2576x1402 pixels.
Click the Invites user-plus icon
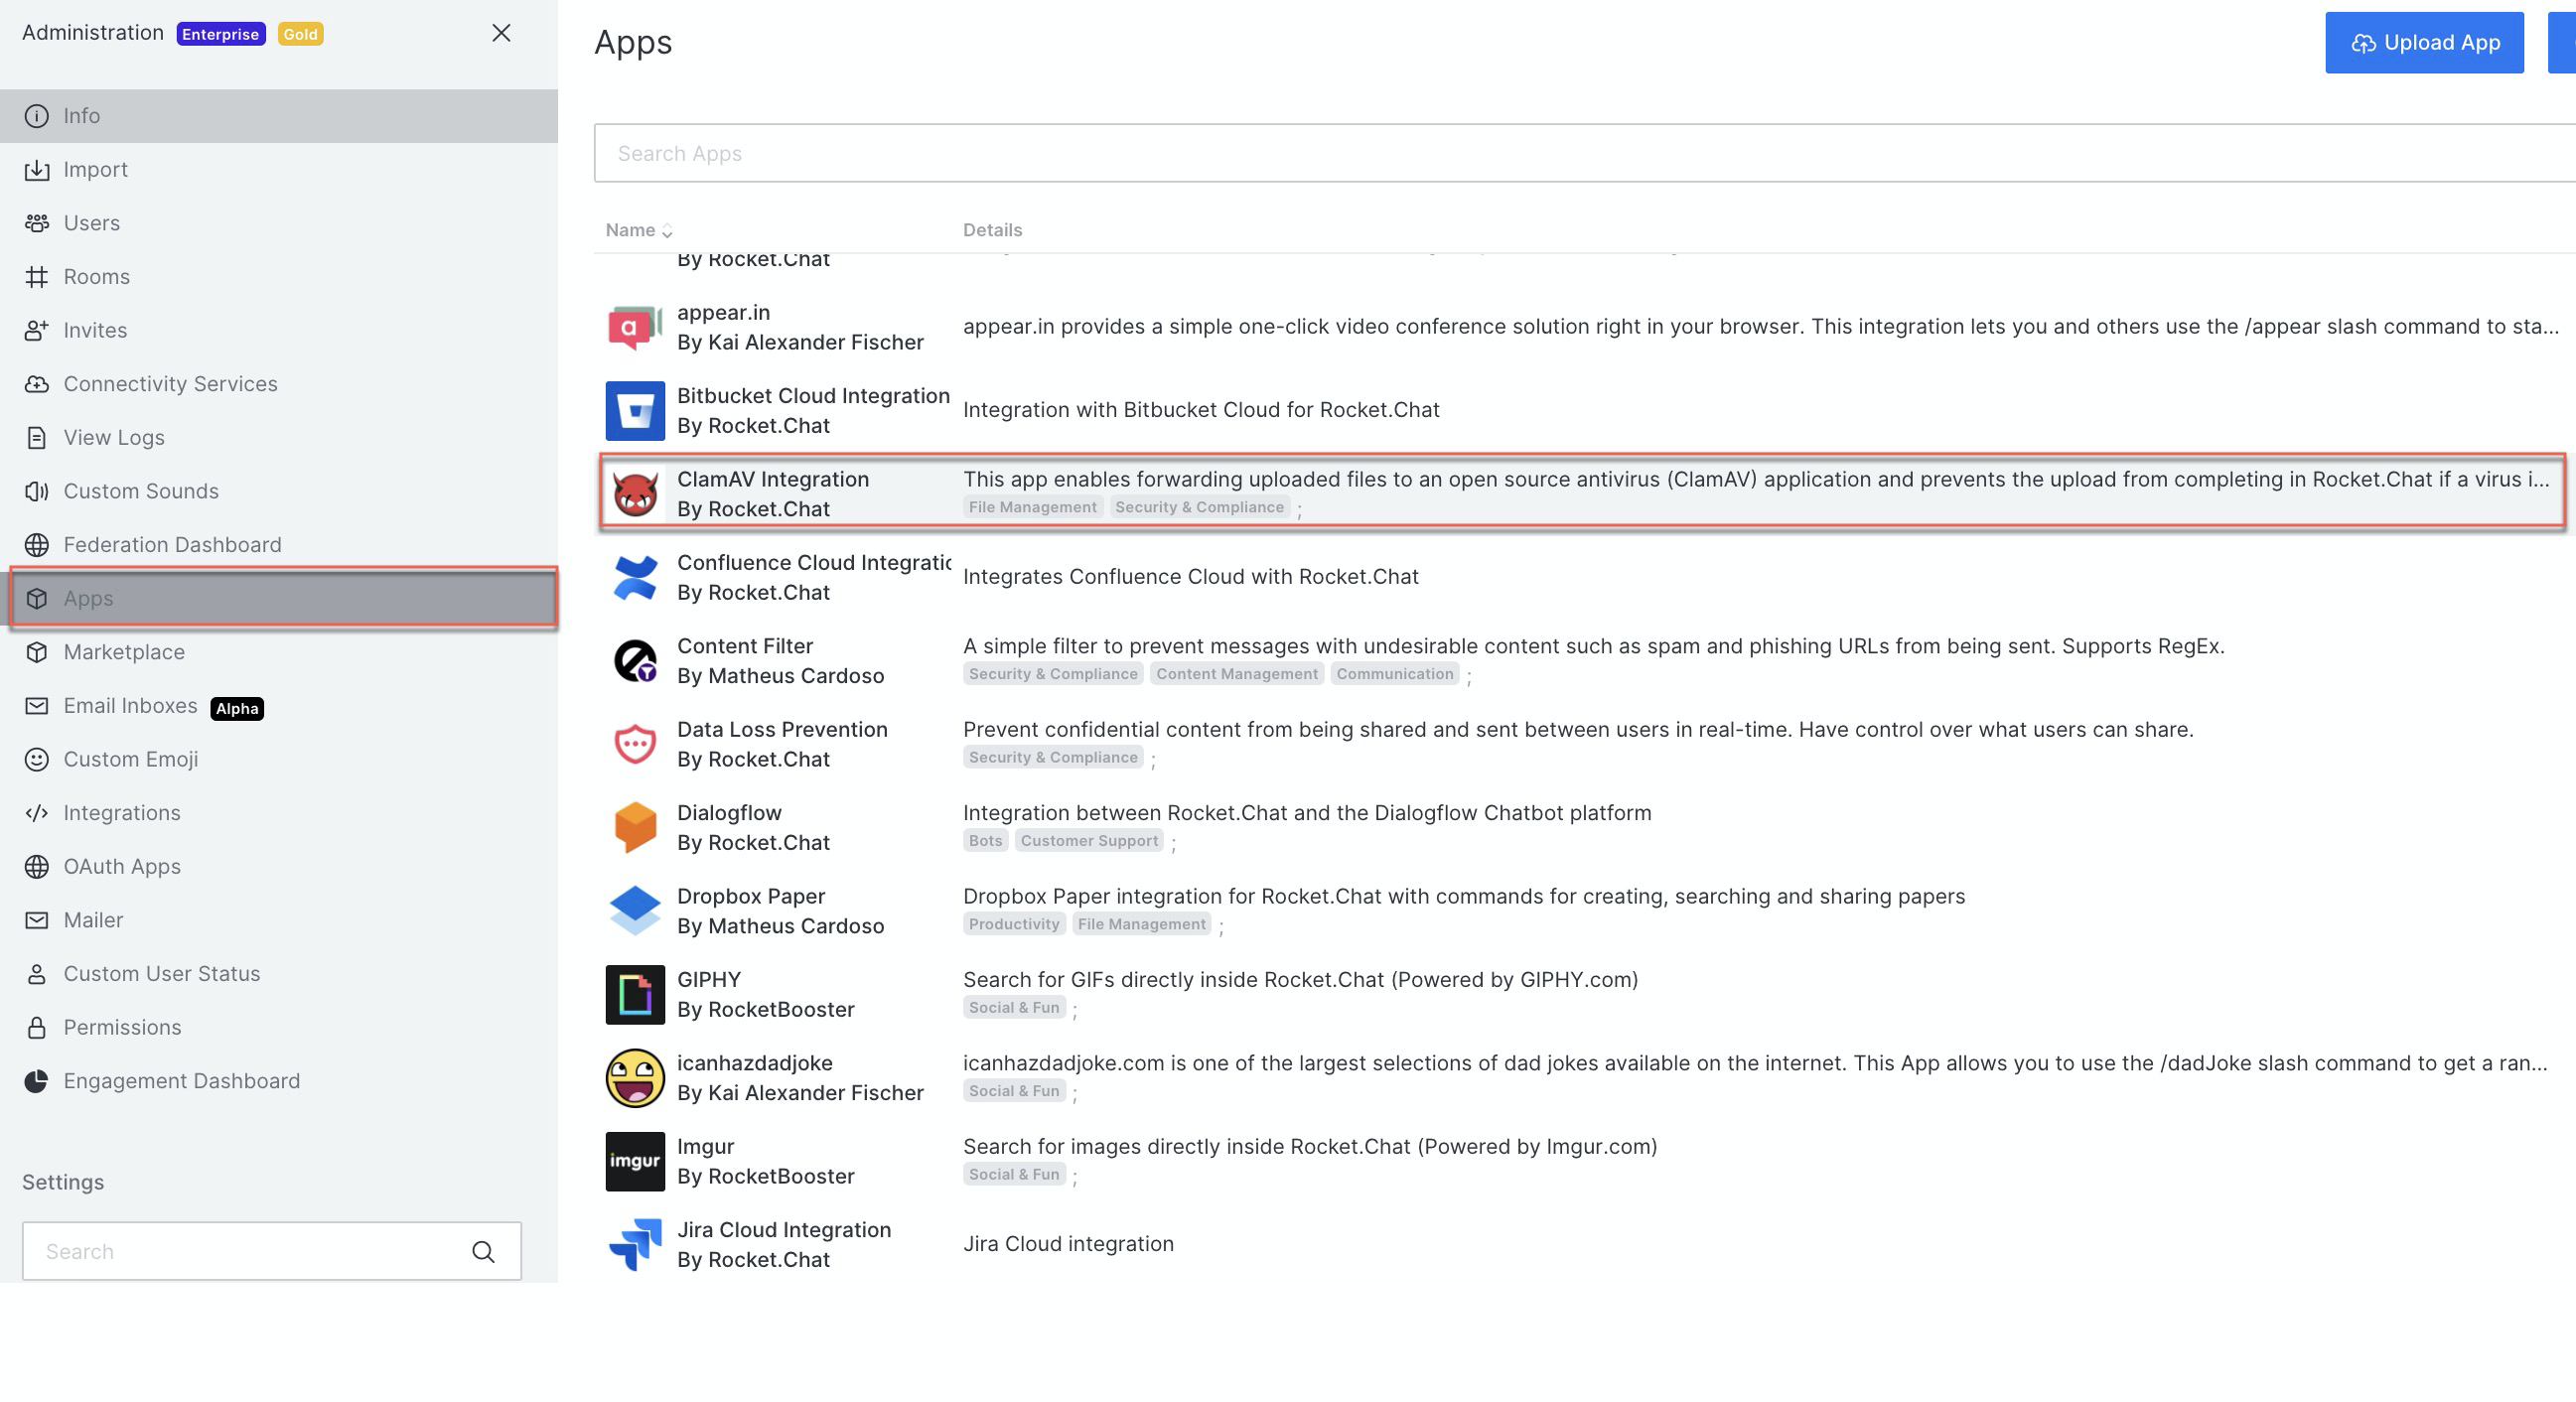(36, 331)
